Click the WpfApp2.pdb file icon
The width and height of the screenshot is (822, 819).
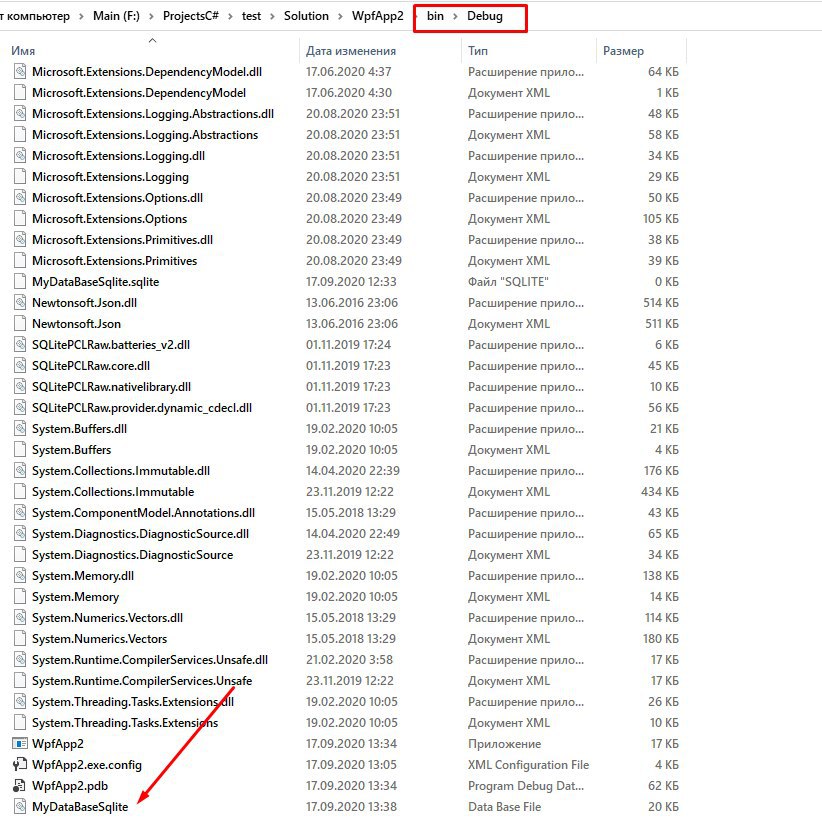click(20, 785)
